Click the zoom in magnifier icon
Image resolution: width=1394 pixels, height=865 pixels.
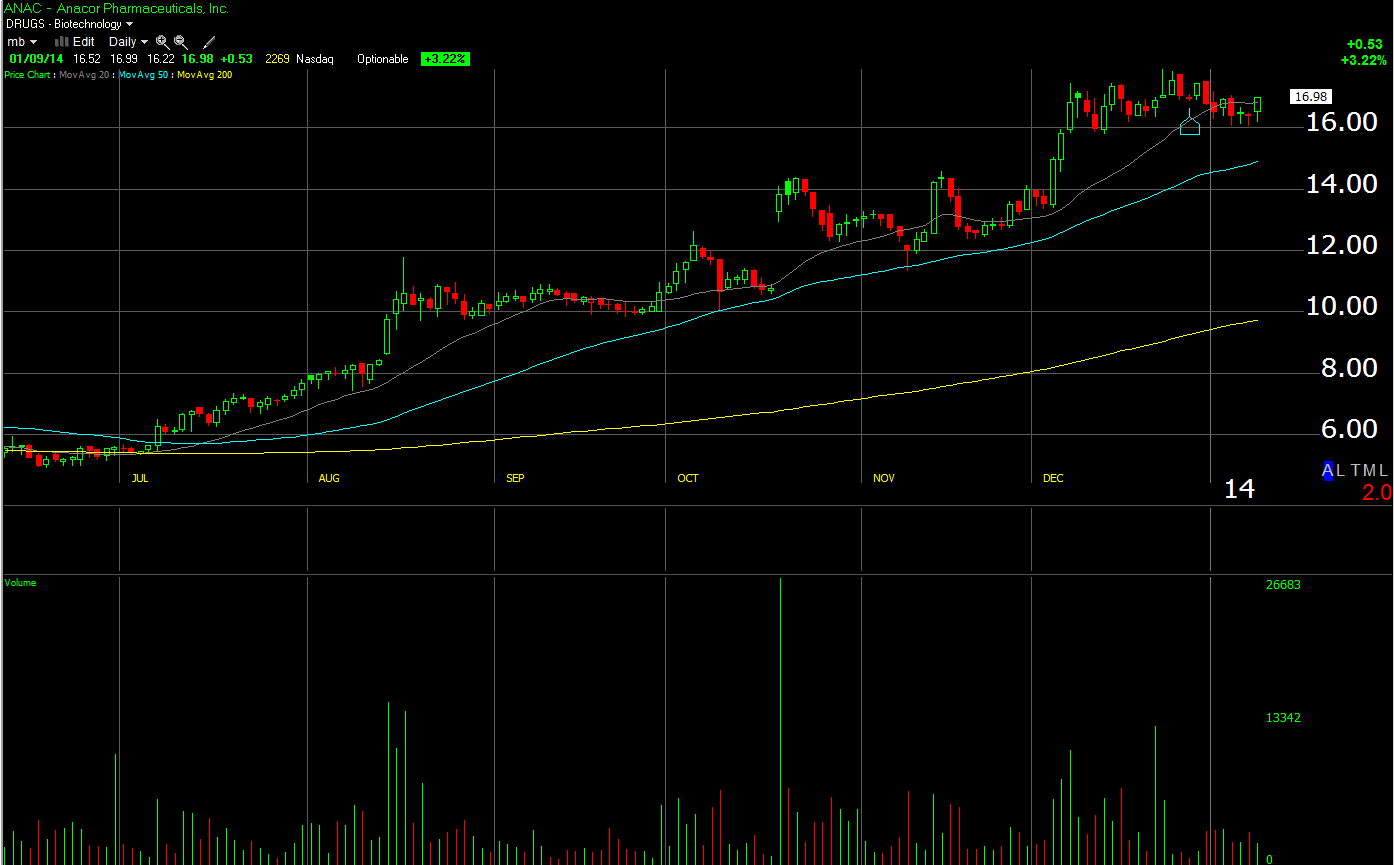[162, 42]
